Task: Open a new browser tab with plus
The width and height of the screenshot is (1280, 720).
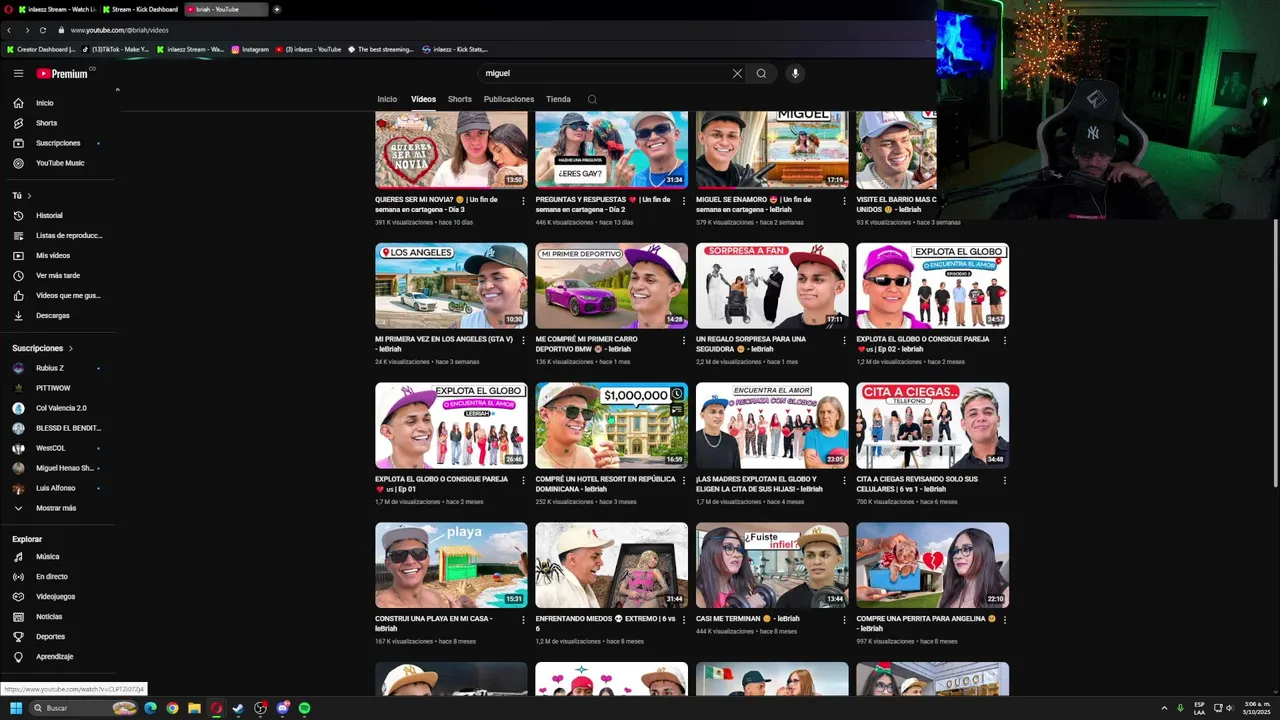Action: [x=277, y=9]
